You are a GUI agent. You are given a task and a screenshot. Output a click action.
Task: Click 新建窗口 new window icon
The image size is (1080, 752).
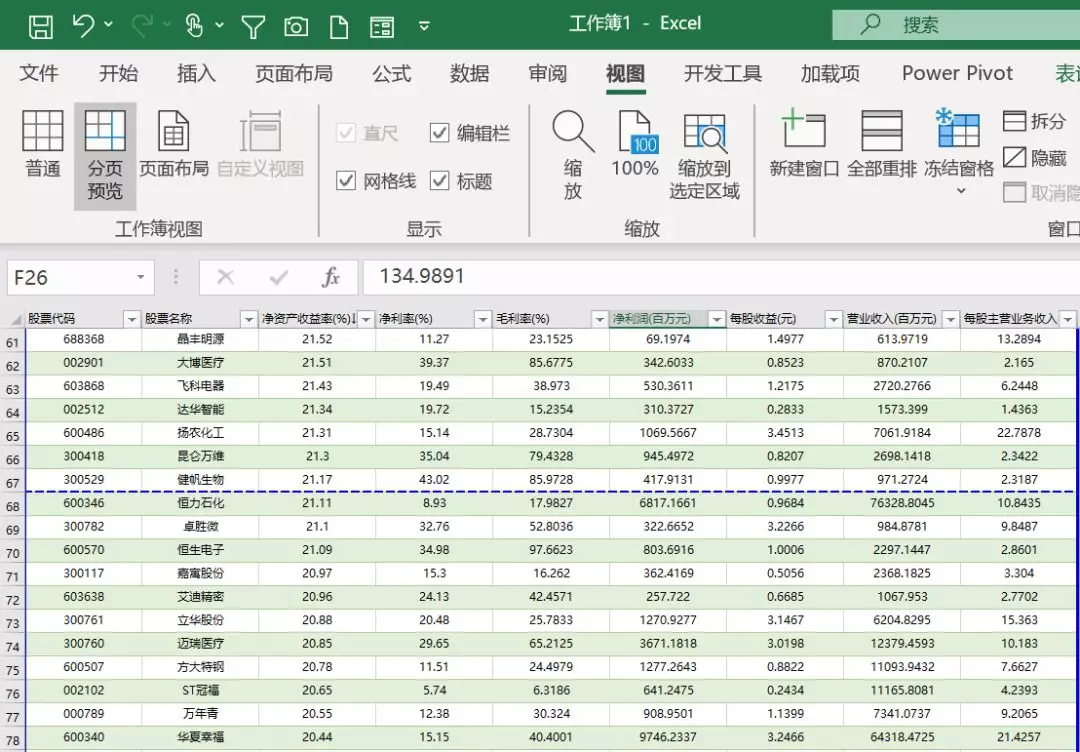click(804, 145)
